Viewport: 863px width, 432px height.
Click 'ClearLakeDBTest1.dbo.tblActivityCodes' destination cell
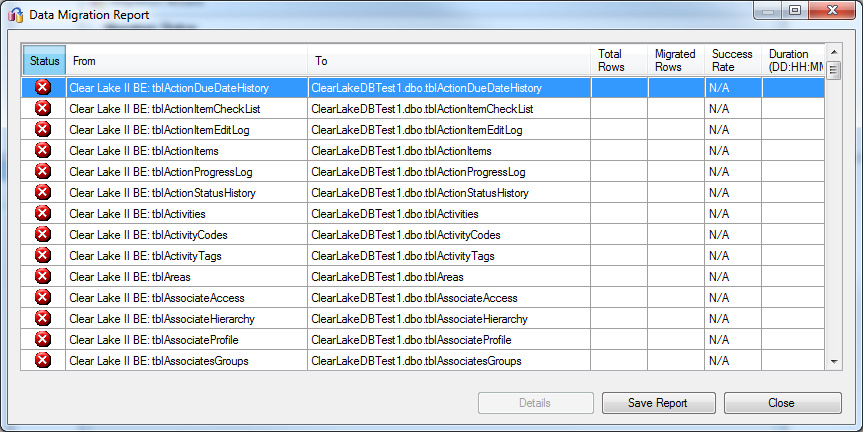449,234
